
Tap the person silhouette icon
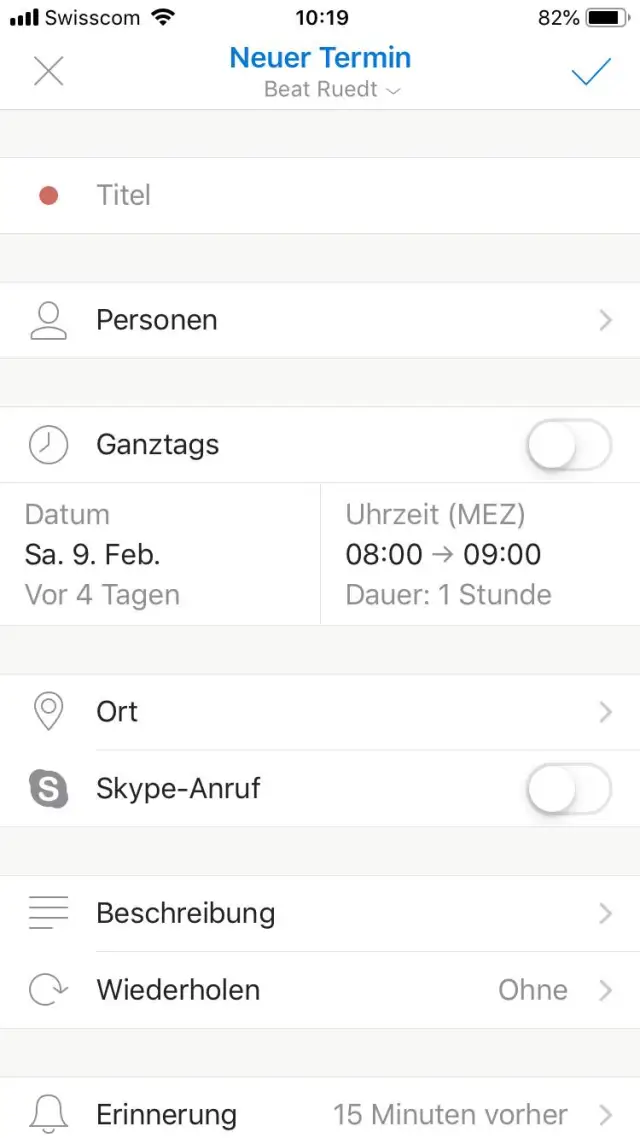[x=48, y=320]
